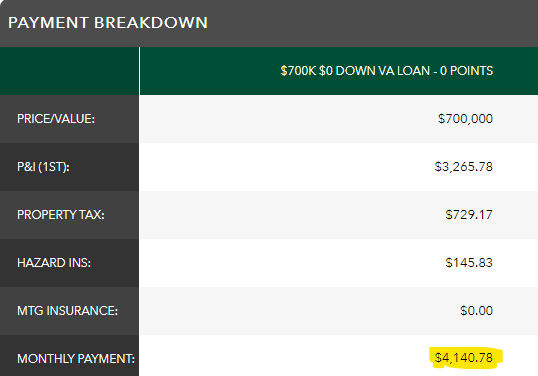Click the $700,000 price value

pos(465,119)
